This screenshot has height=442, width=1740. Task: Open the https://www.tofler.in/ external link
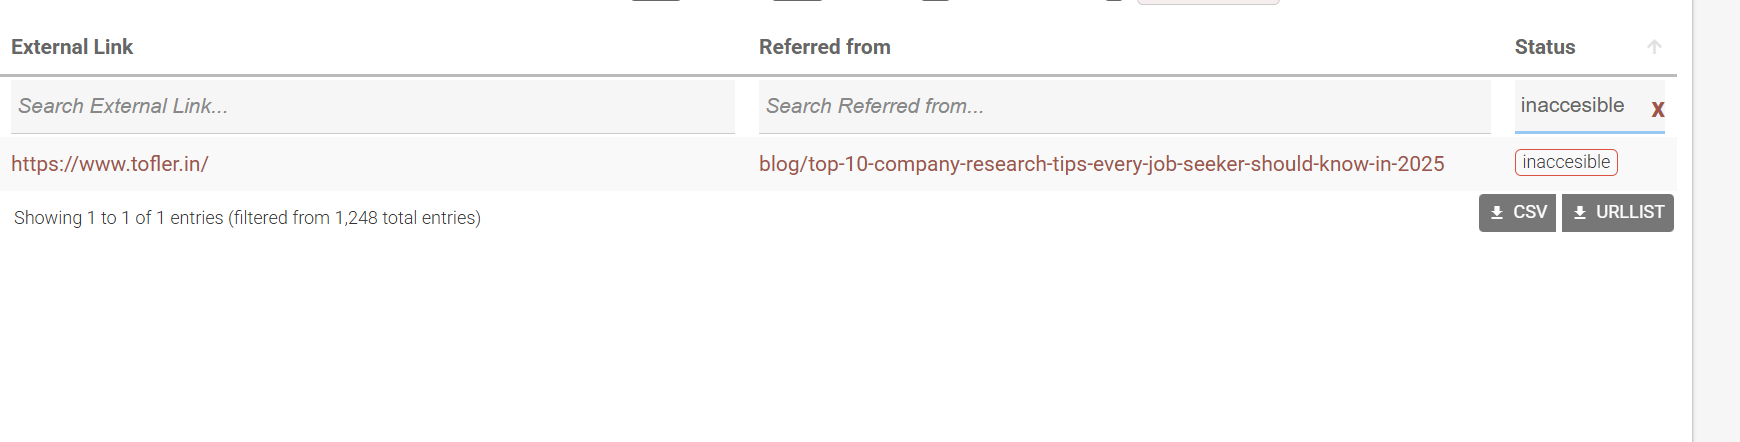110,164
